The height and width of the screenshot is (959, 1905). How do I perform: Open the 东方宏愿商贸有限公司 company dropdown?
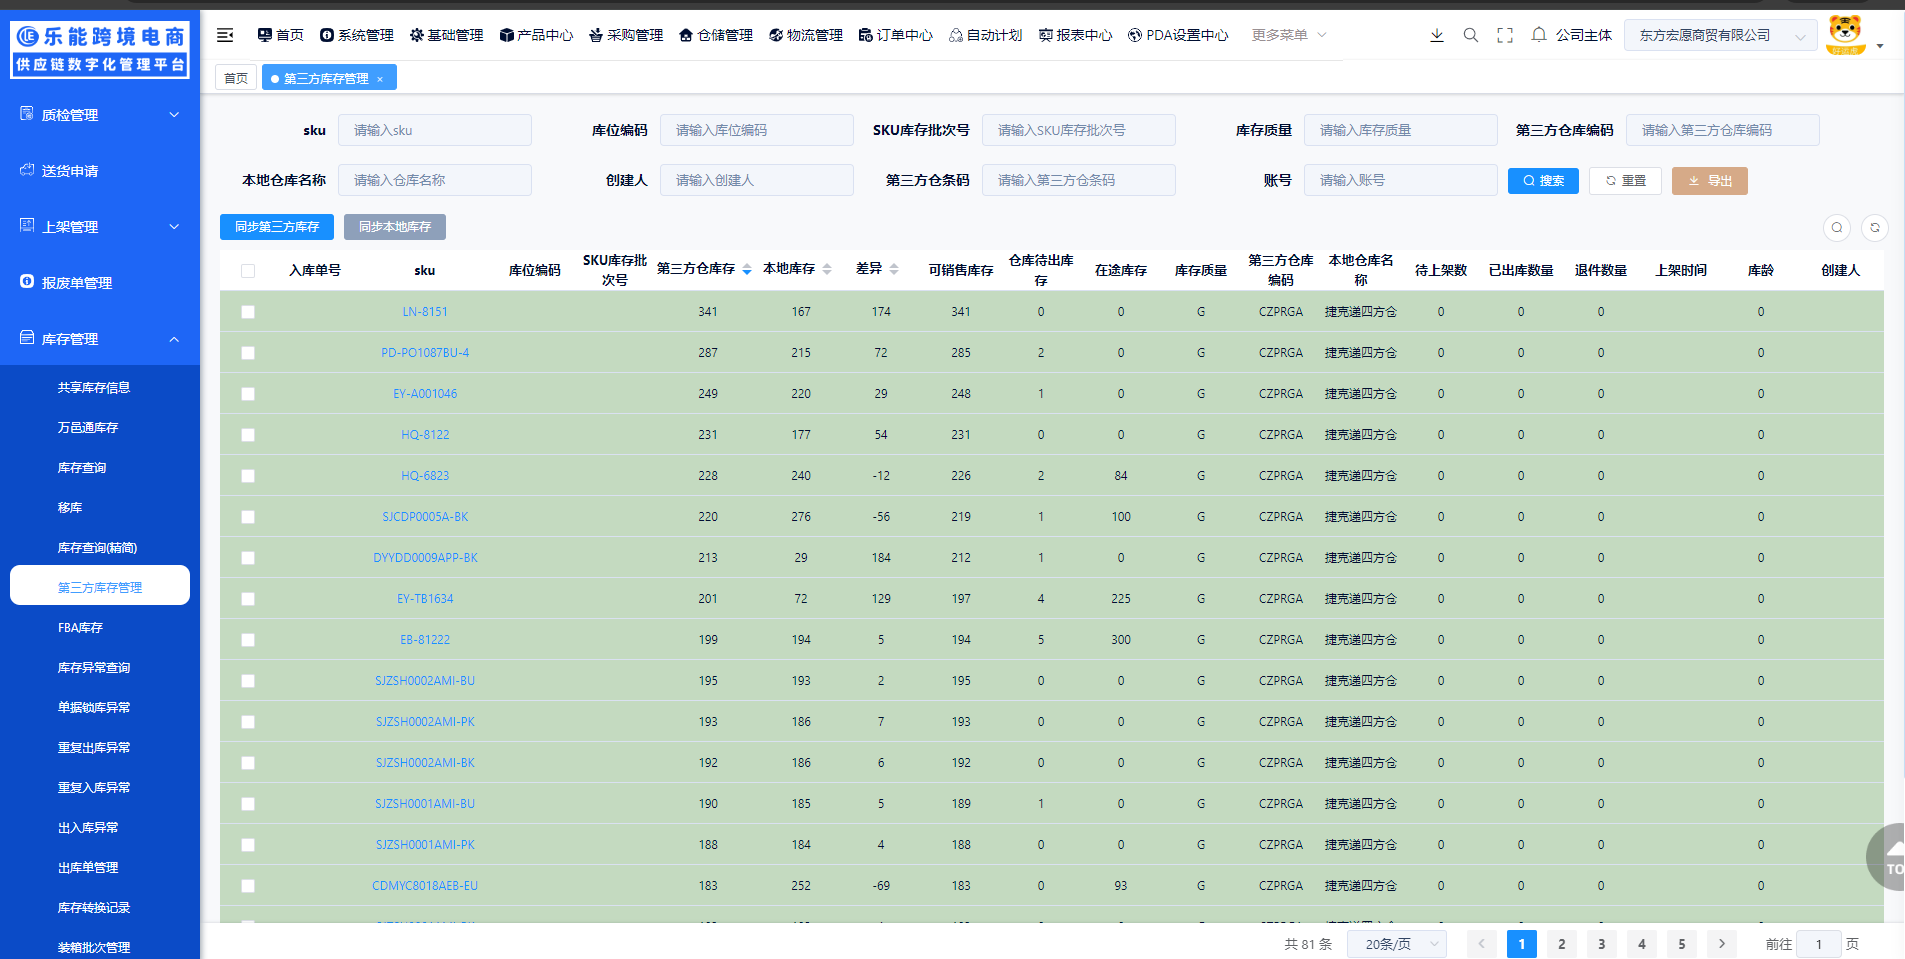1720,35
